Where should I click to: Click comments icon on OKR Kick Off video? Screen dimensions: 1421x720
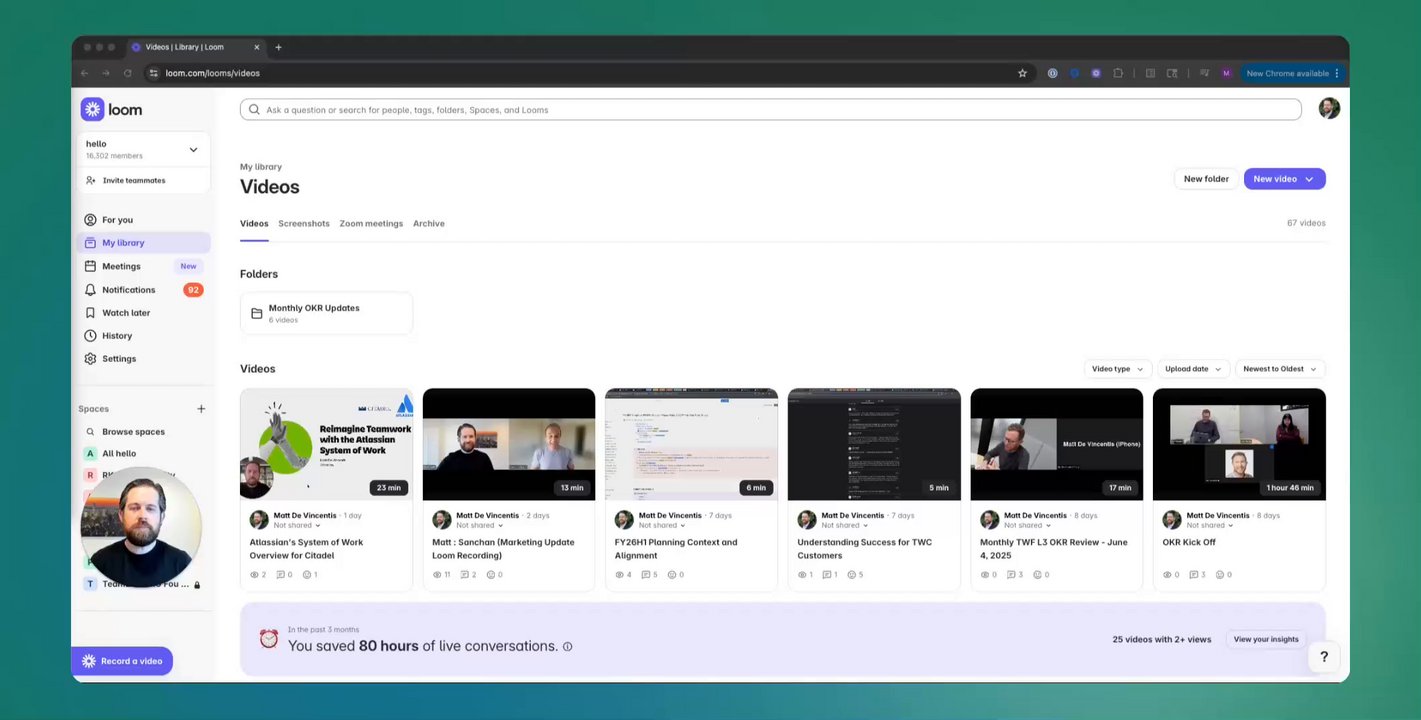click(x=1194, y=575)
